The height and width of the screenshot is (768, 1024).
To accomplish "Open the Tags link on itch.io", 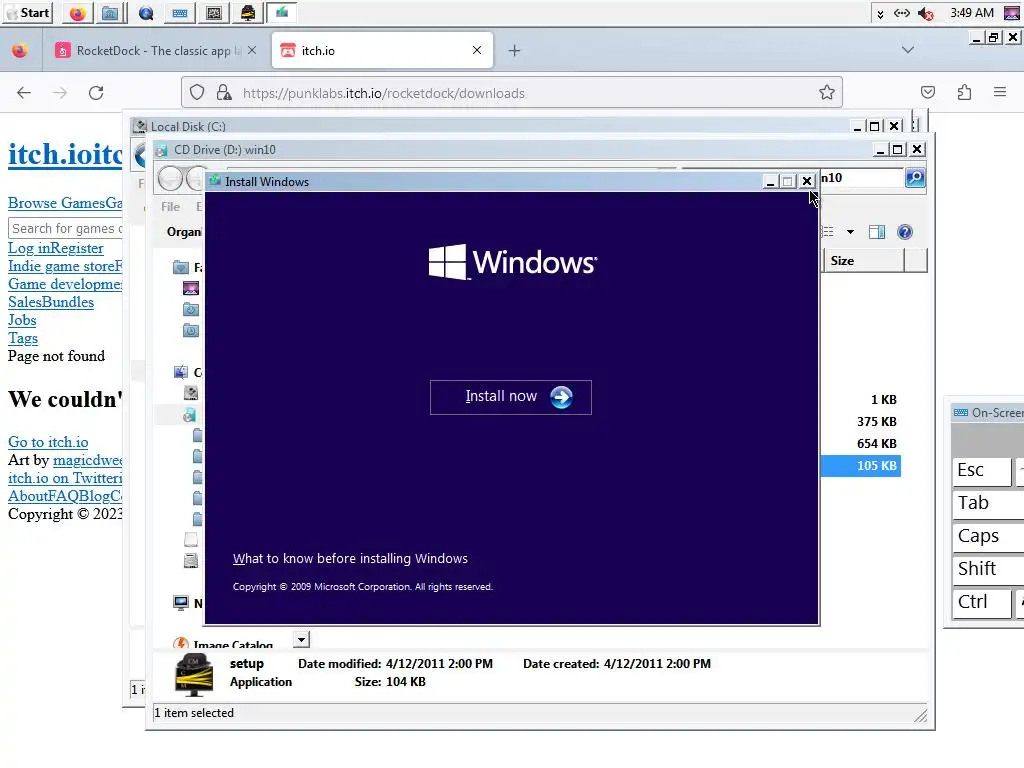I will 23,338.
